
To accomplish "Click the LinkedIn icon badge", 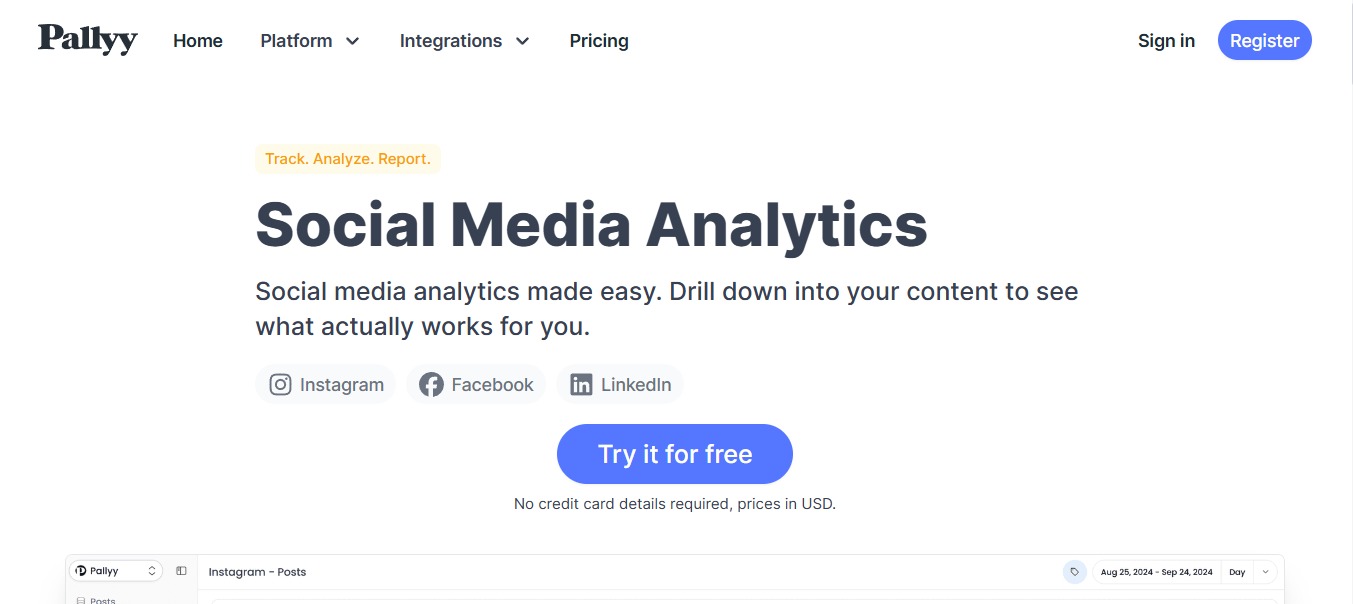I will point(581,384).
